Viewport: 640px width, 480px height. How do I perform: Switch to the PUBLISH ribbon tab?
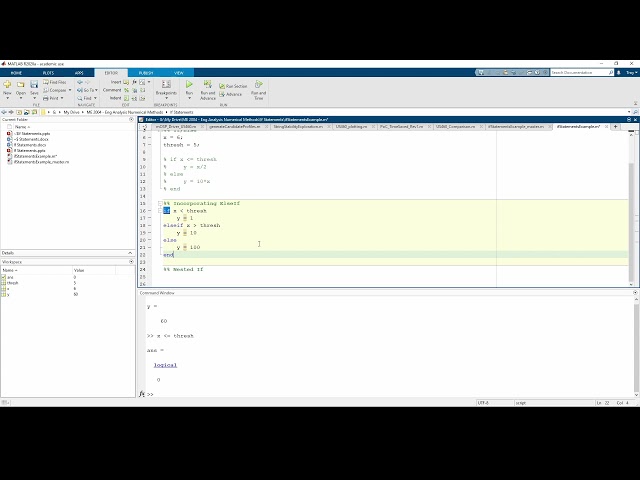[x=146, y=73]
